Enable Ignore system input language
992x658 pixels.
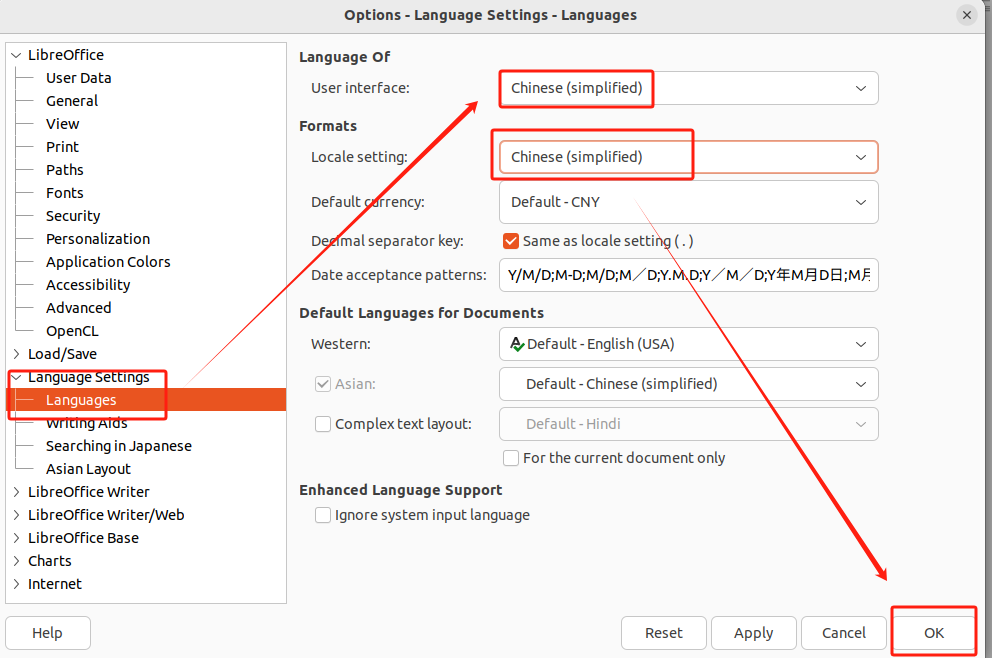(323, 515)
